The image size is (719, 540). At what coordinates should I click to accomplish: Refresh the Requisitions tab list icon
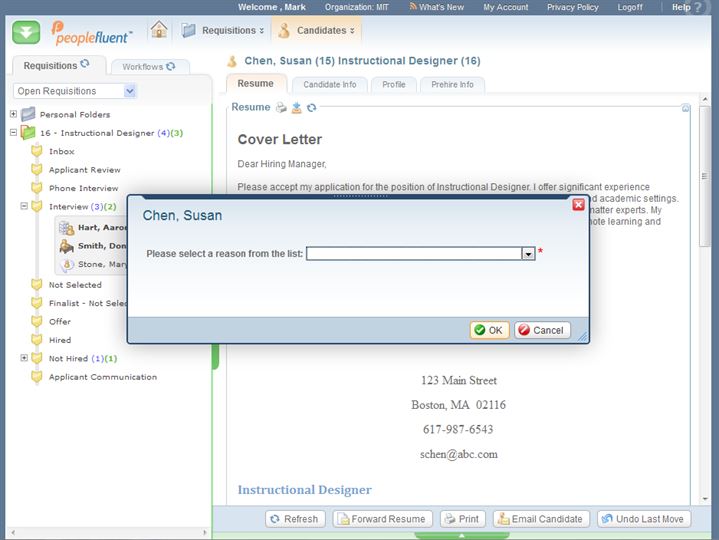[85, 65]
